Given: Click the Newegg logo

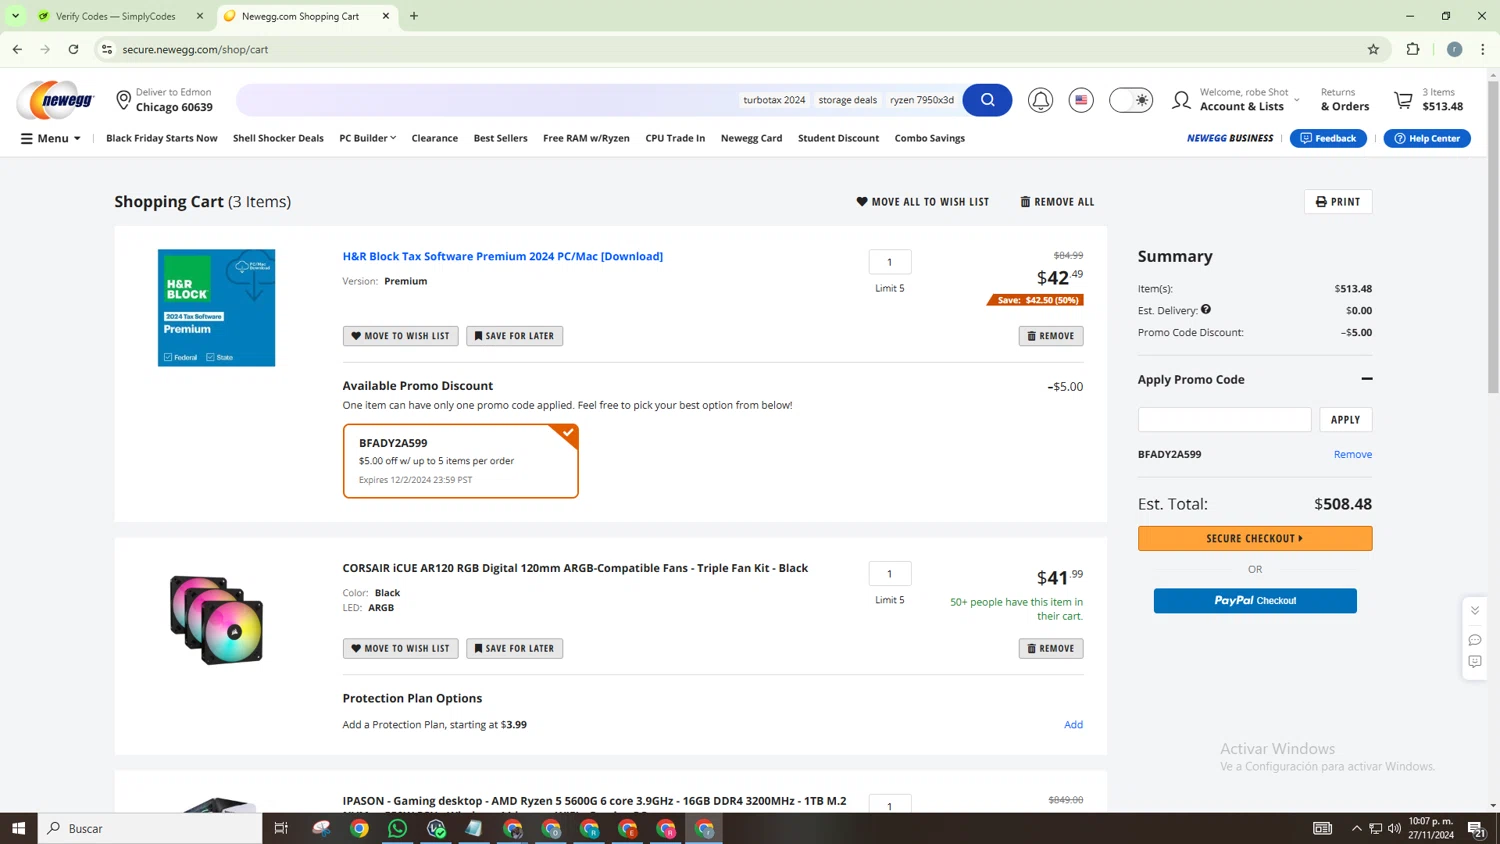Looking at the screenshot, I should point(55,100).
